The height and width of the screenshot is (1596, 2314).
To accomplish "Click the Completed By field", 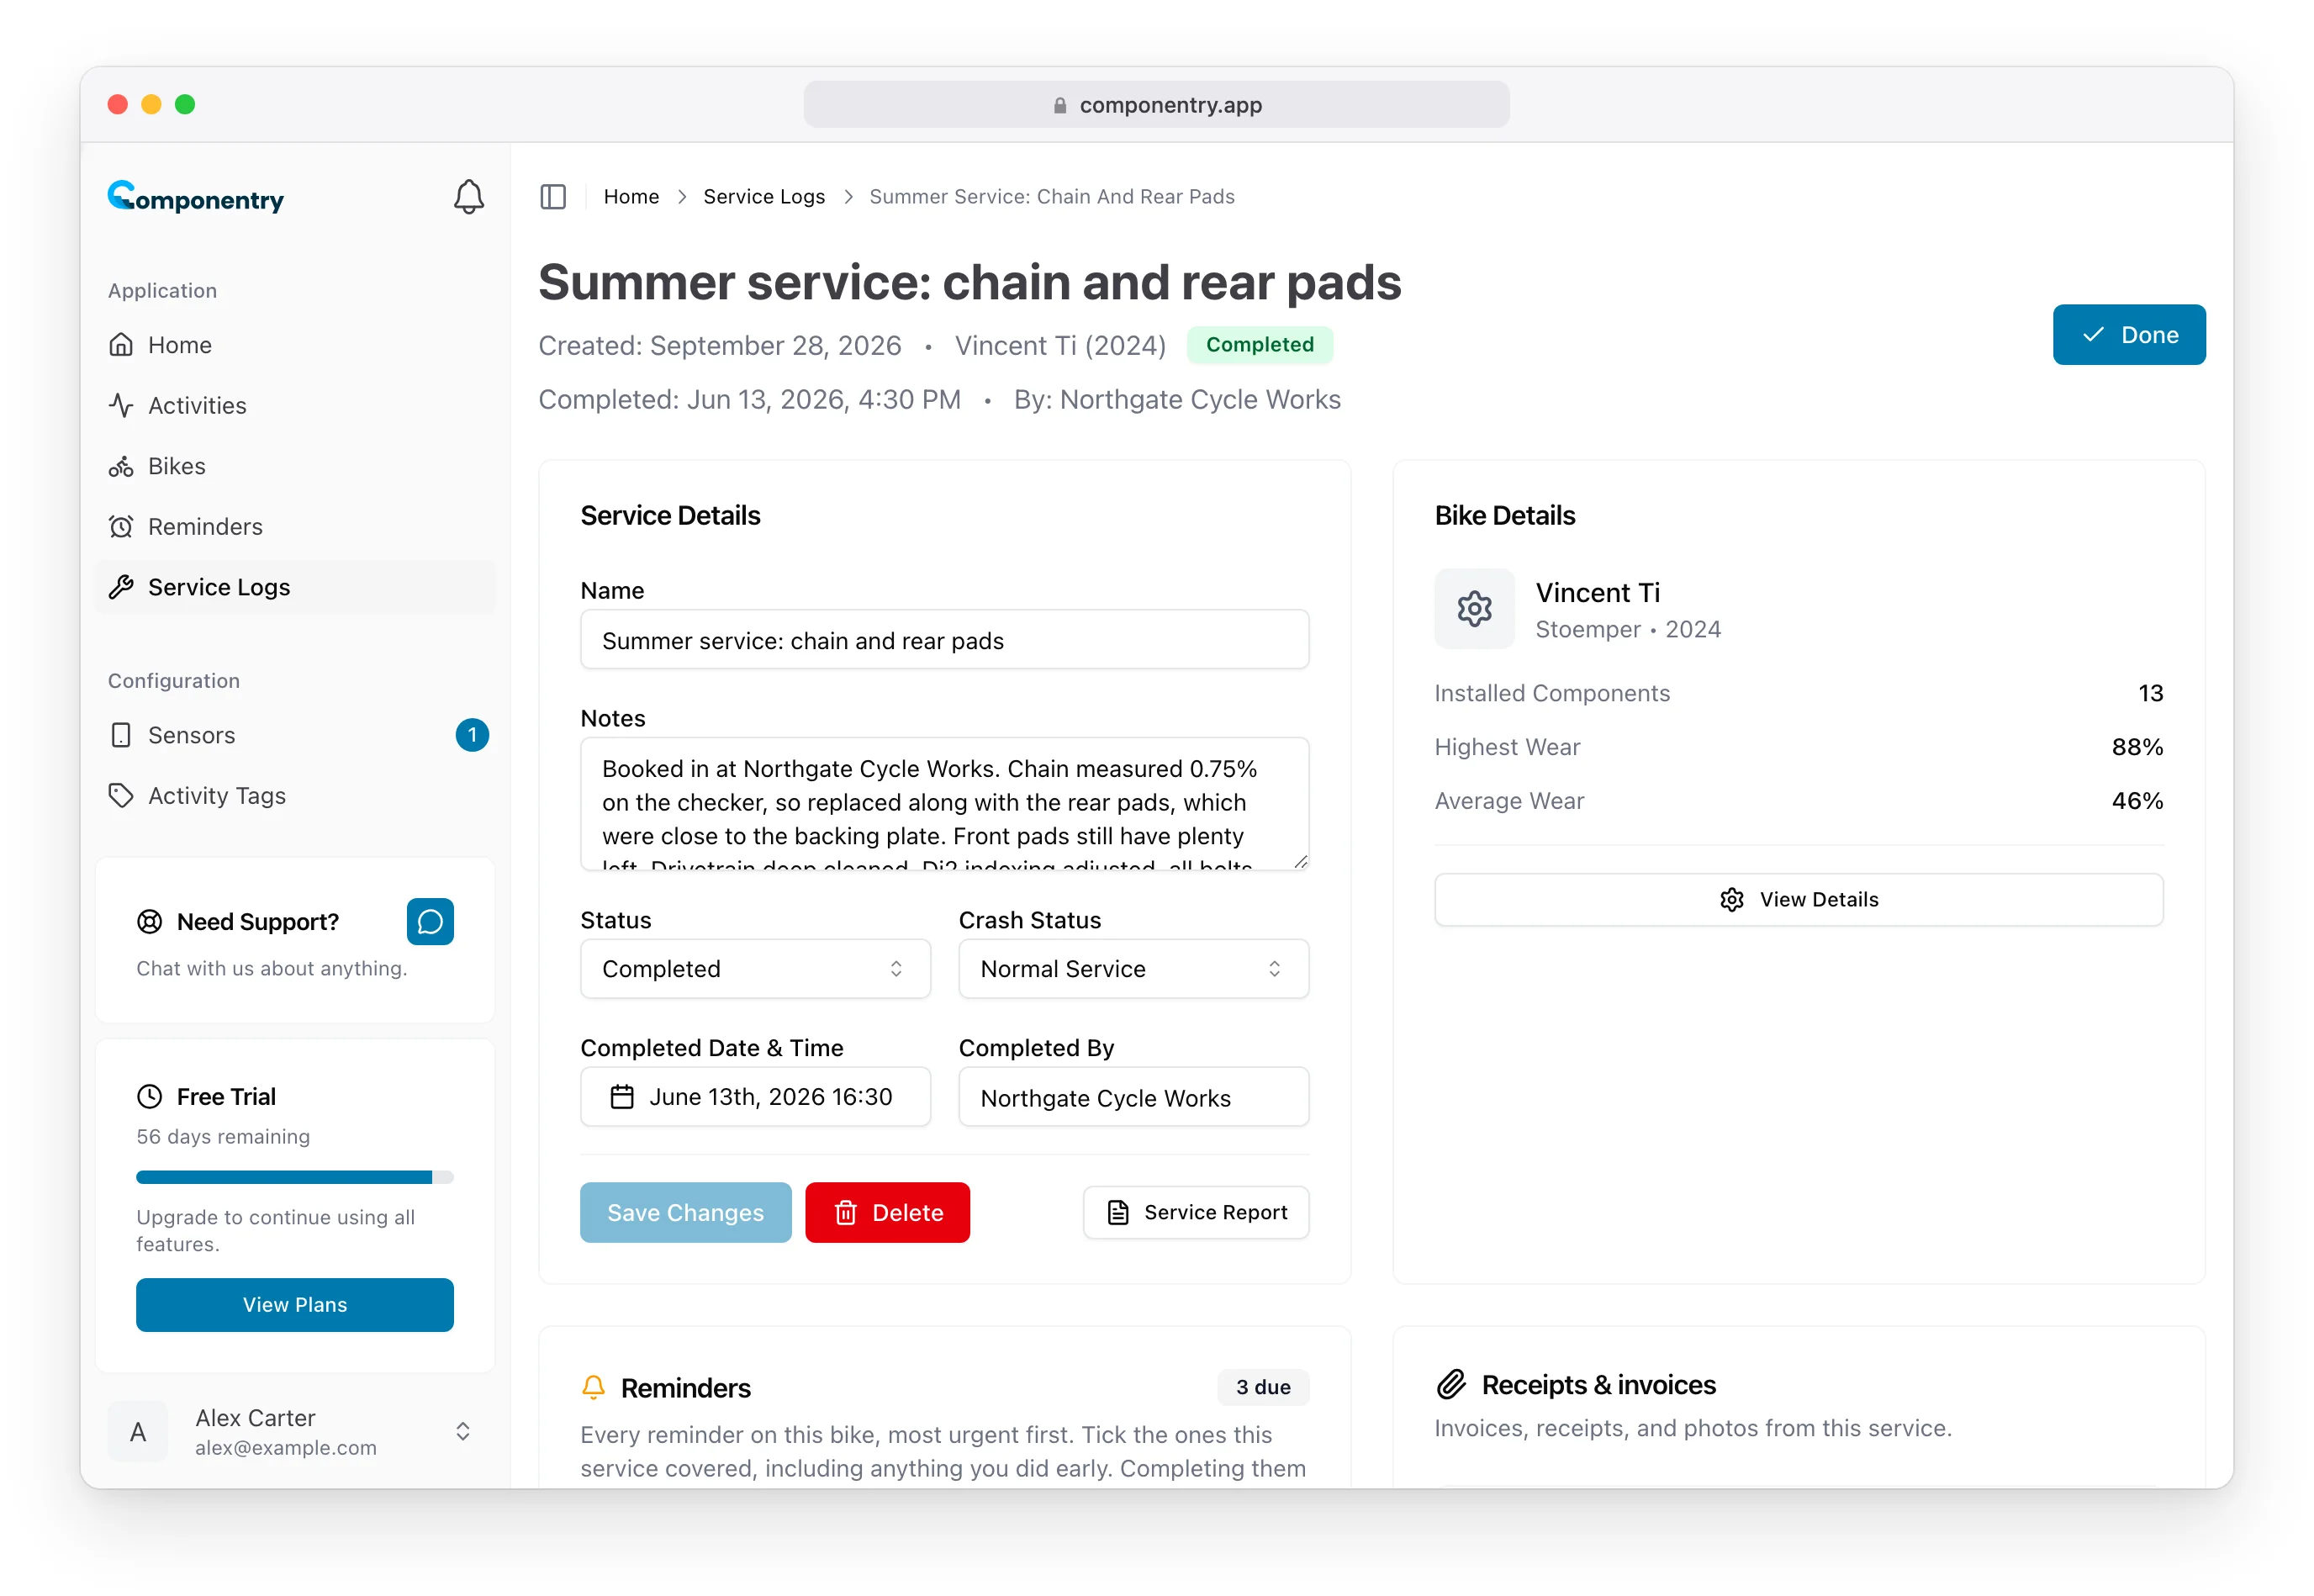I will coord(1133,1097).
